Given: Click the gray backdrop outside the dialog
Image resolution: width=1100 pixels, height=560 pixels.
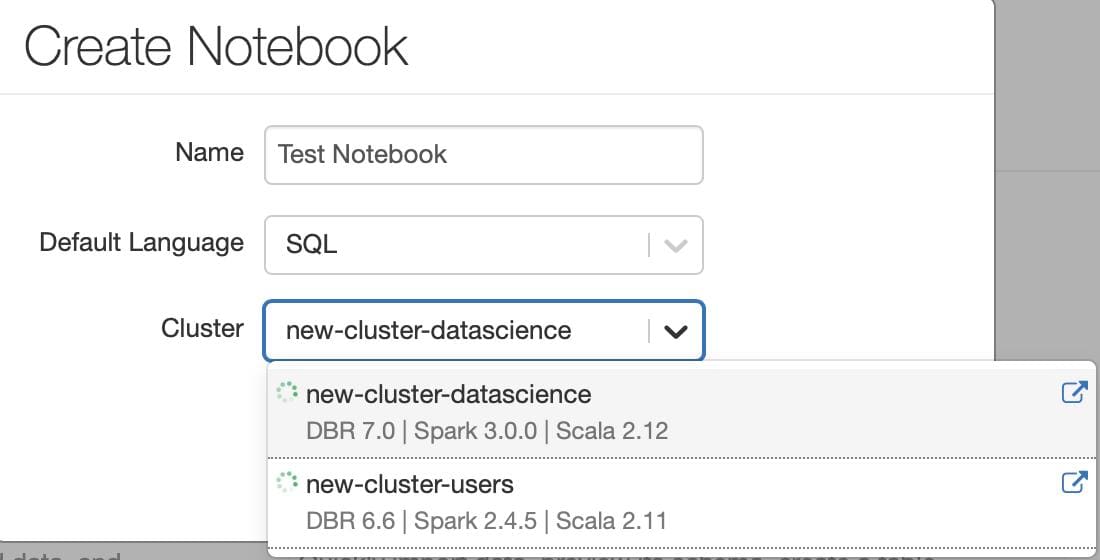Looking at the screenshot, I should point(1047,84).
